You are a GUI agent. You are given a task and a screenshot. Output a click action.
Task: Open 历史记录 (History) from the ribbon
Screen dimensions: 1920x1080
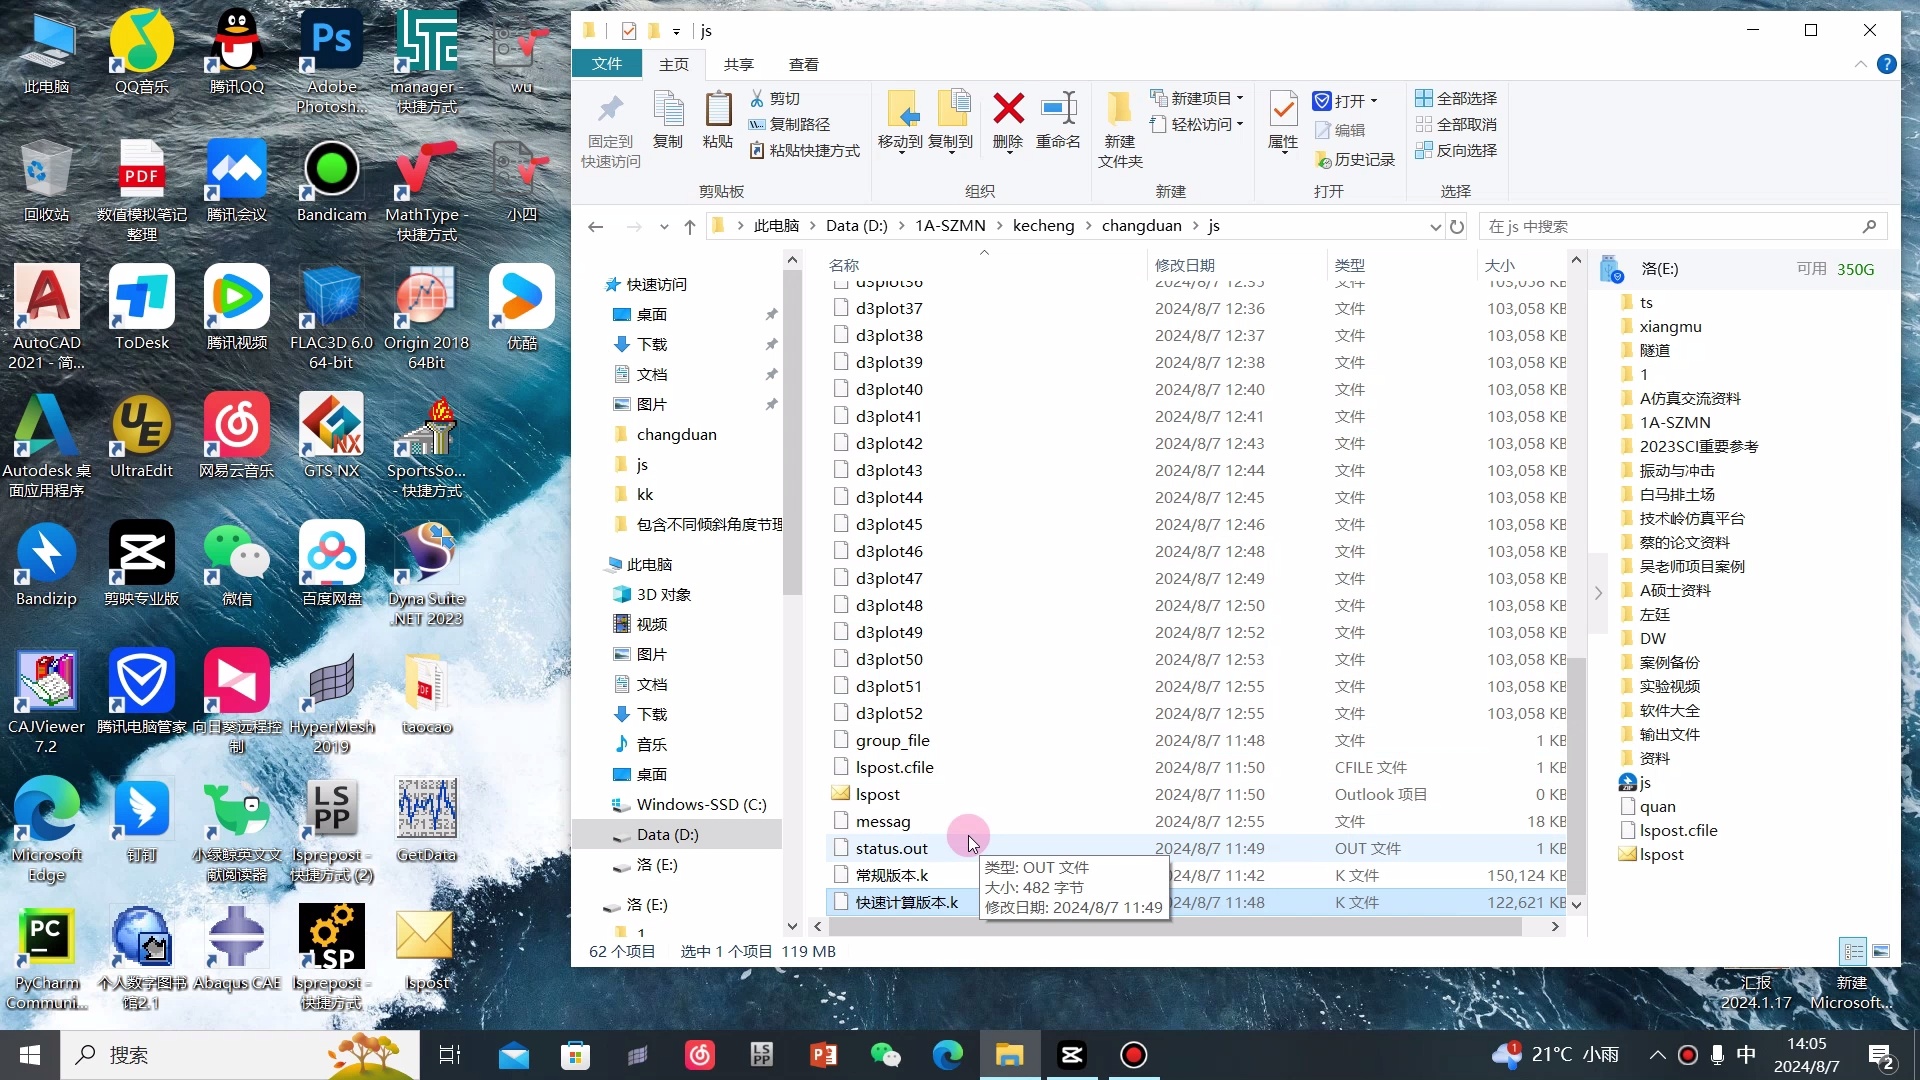point(1355,158)
